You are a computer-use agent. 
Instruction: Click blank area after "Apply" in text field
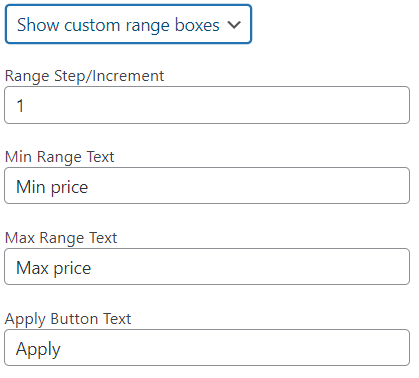235,348
